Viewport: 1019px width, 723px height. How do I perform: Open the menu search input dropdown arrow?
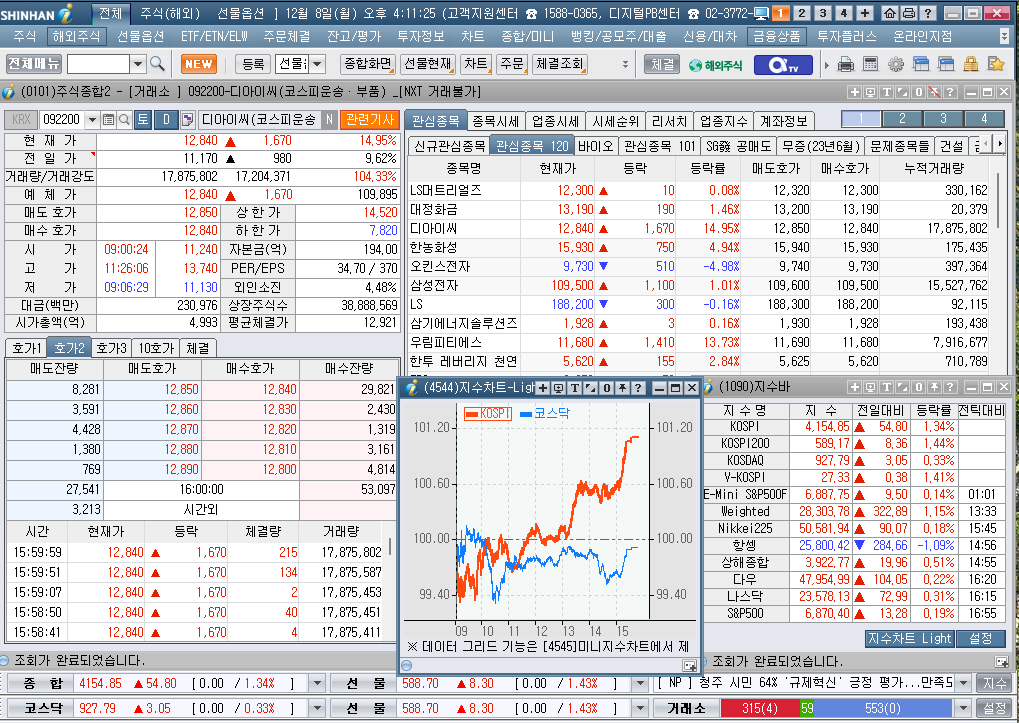point(138,64)
